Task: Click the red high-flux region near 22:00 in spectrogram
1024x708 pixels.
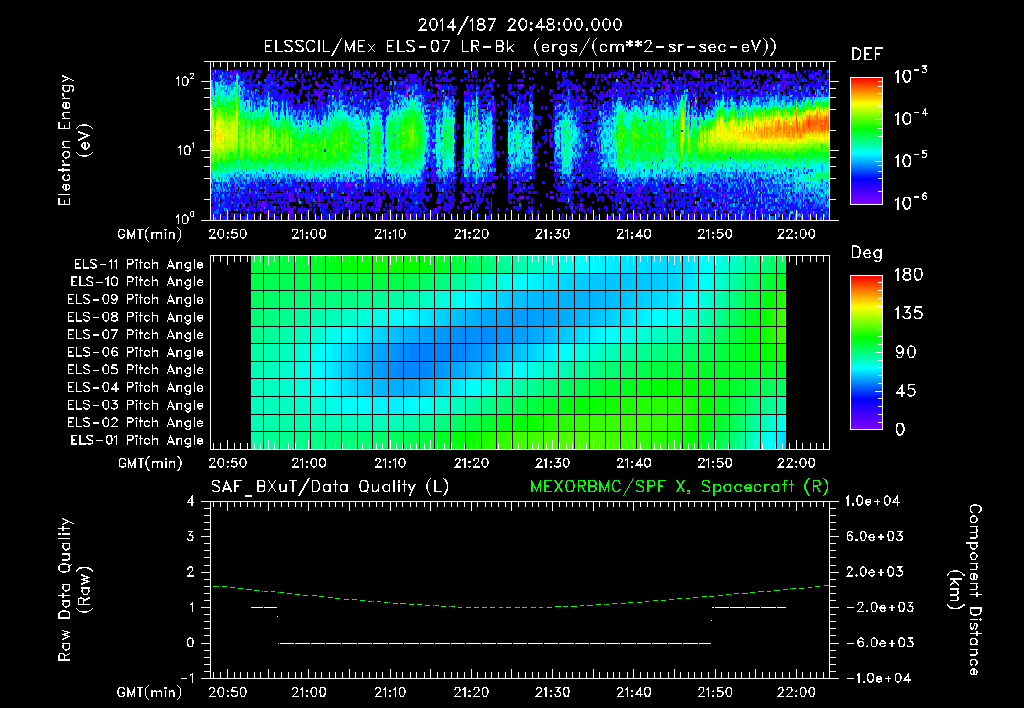Action: (808, 122)
